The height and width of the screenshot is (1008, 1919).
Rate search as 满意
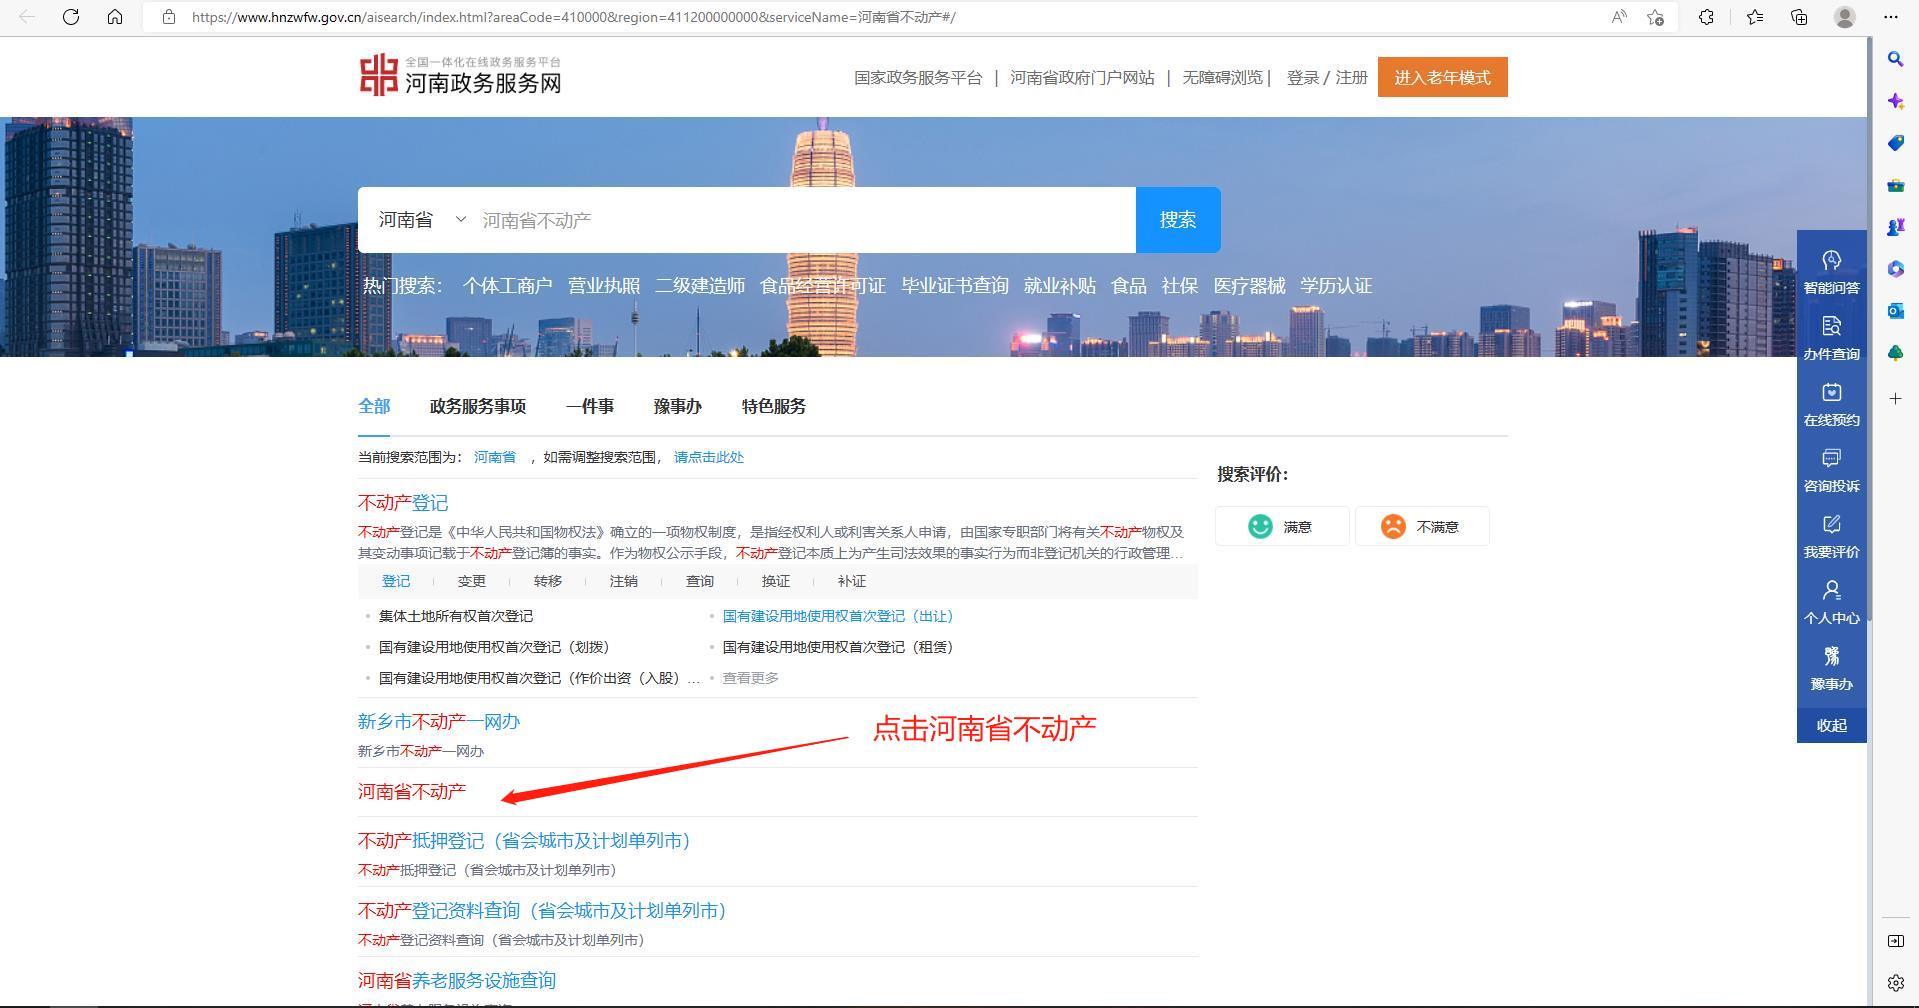[1282, 526]
